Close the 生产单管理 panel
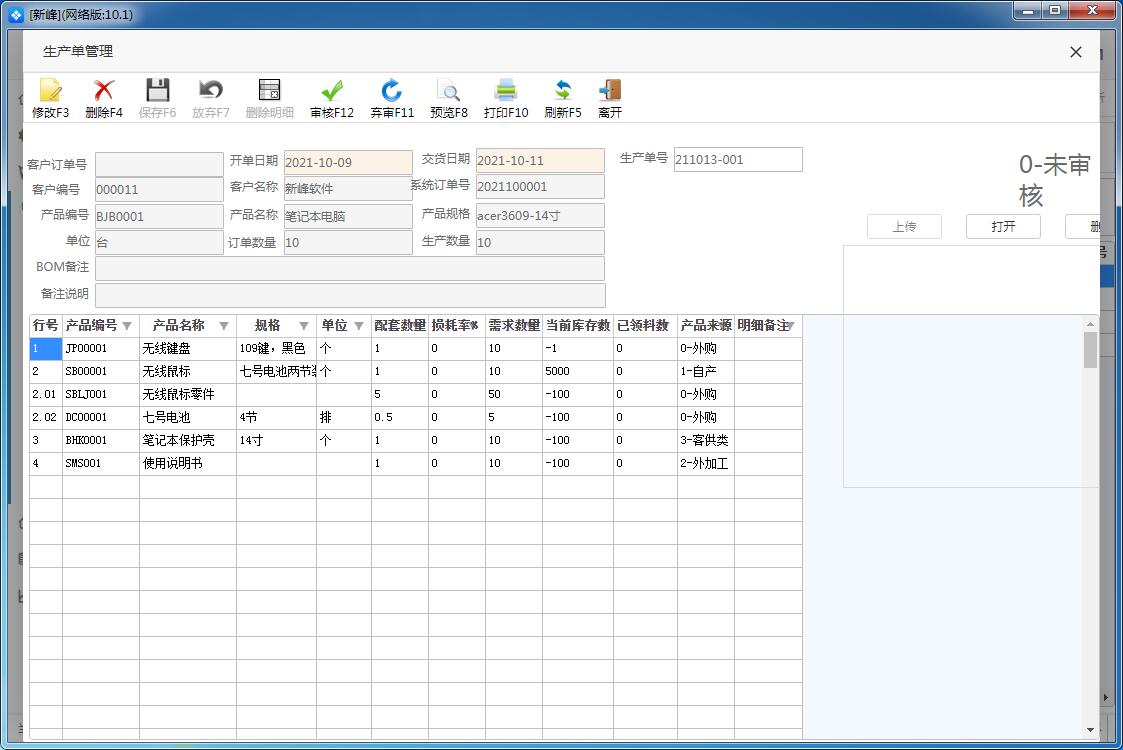The height and width of the screenshot is (750, 1123). point(1076,52)
